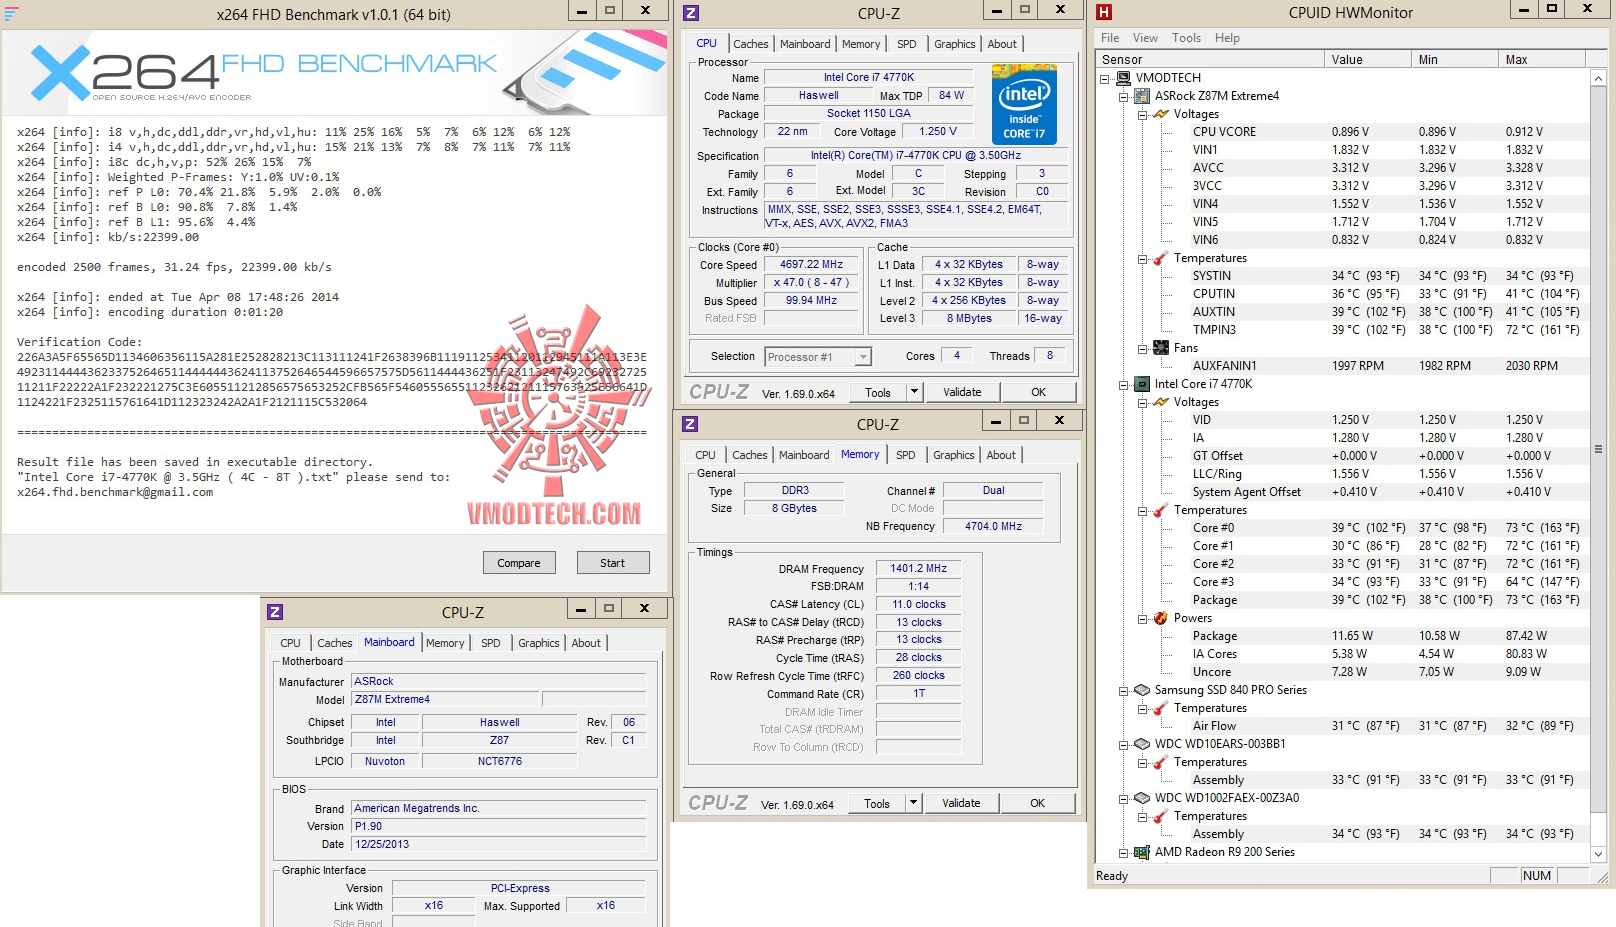This screenshot has width=1616, height=927.
Task: Collapse the VMODTECH root node in HWMonitor
Action: click(1105, 78)
